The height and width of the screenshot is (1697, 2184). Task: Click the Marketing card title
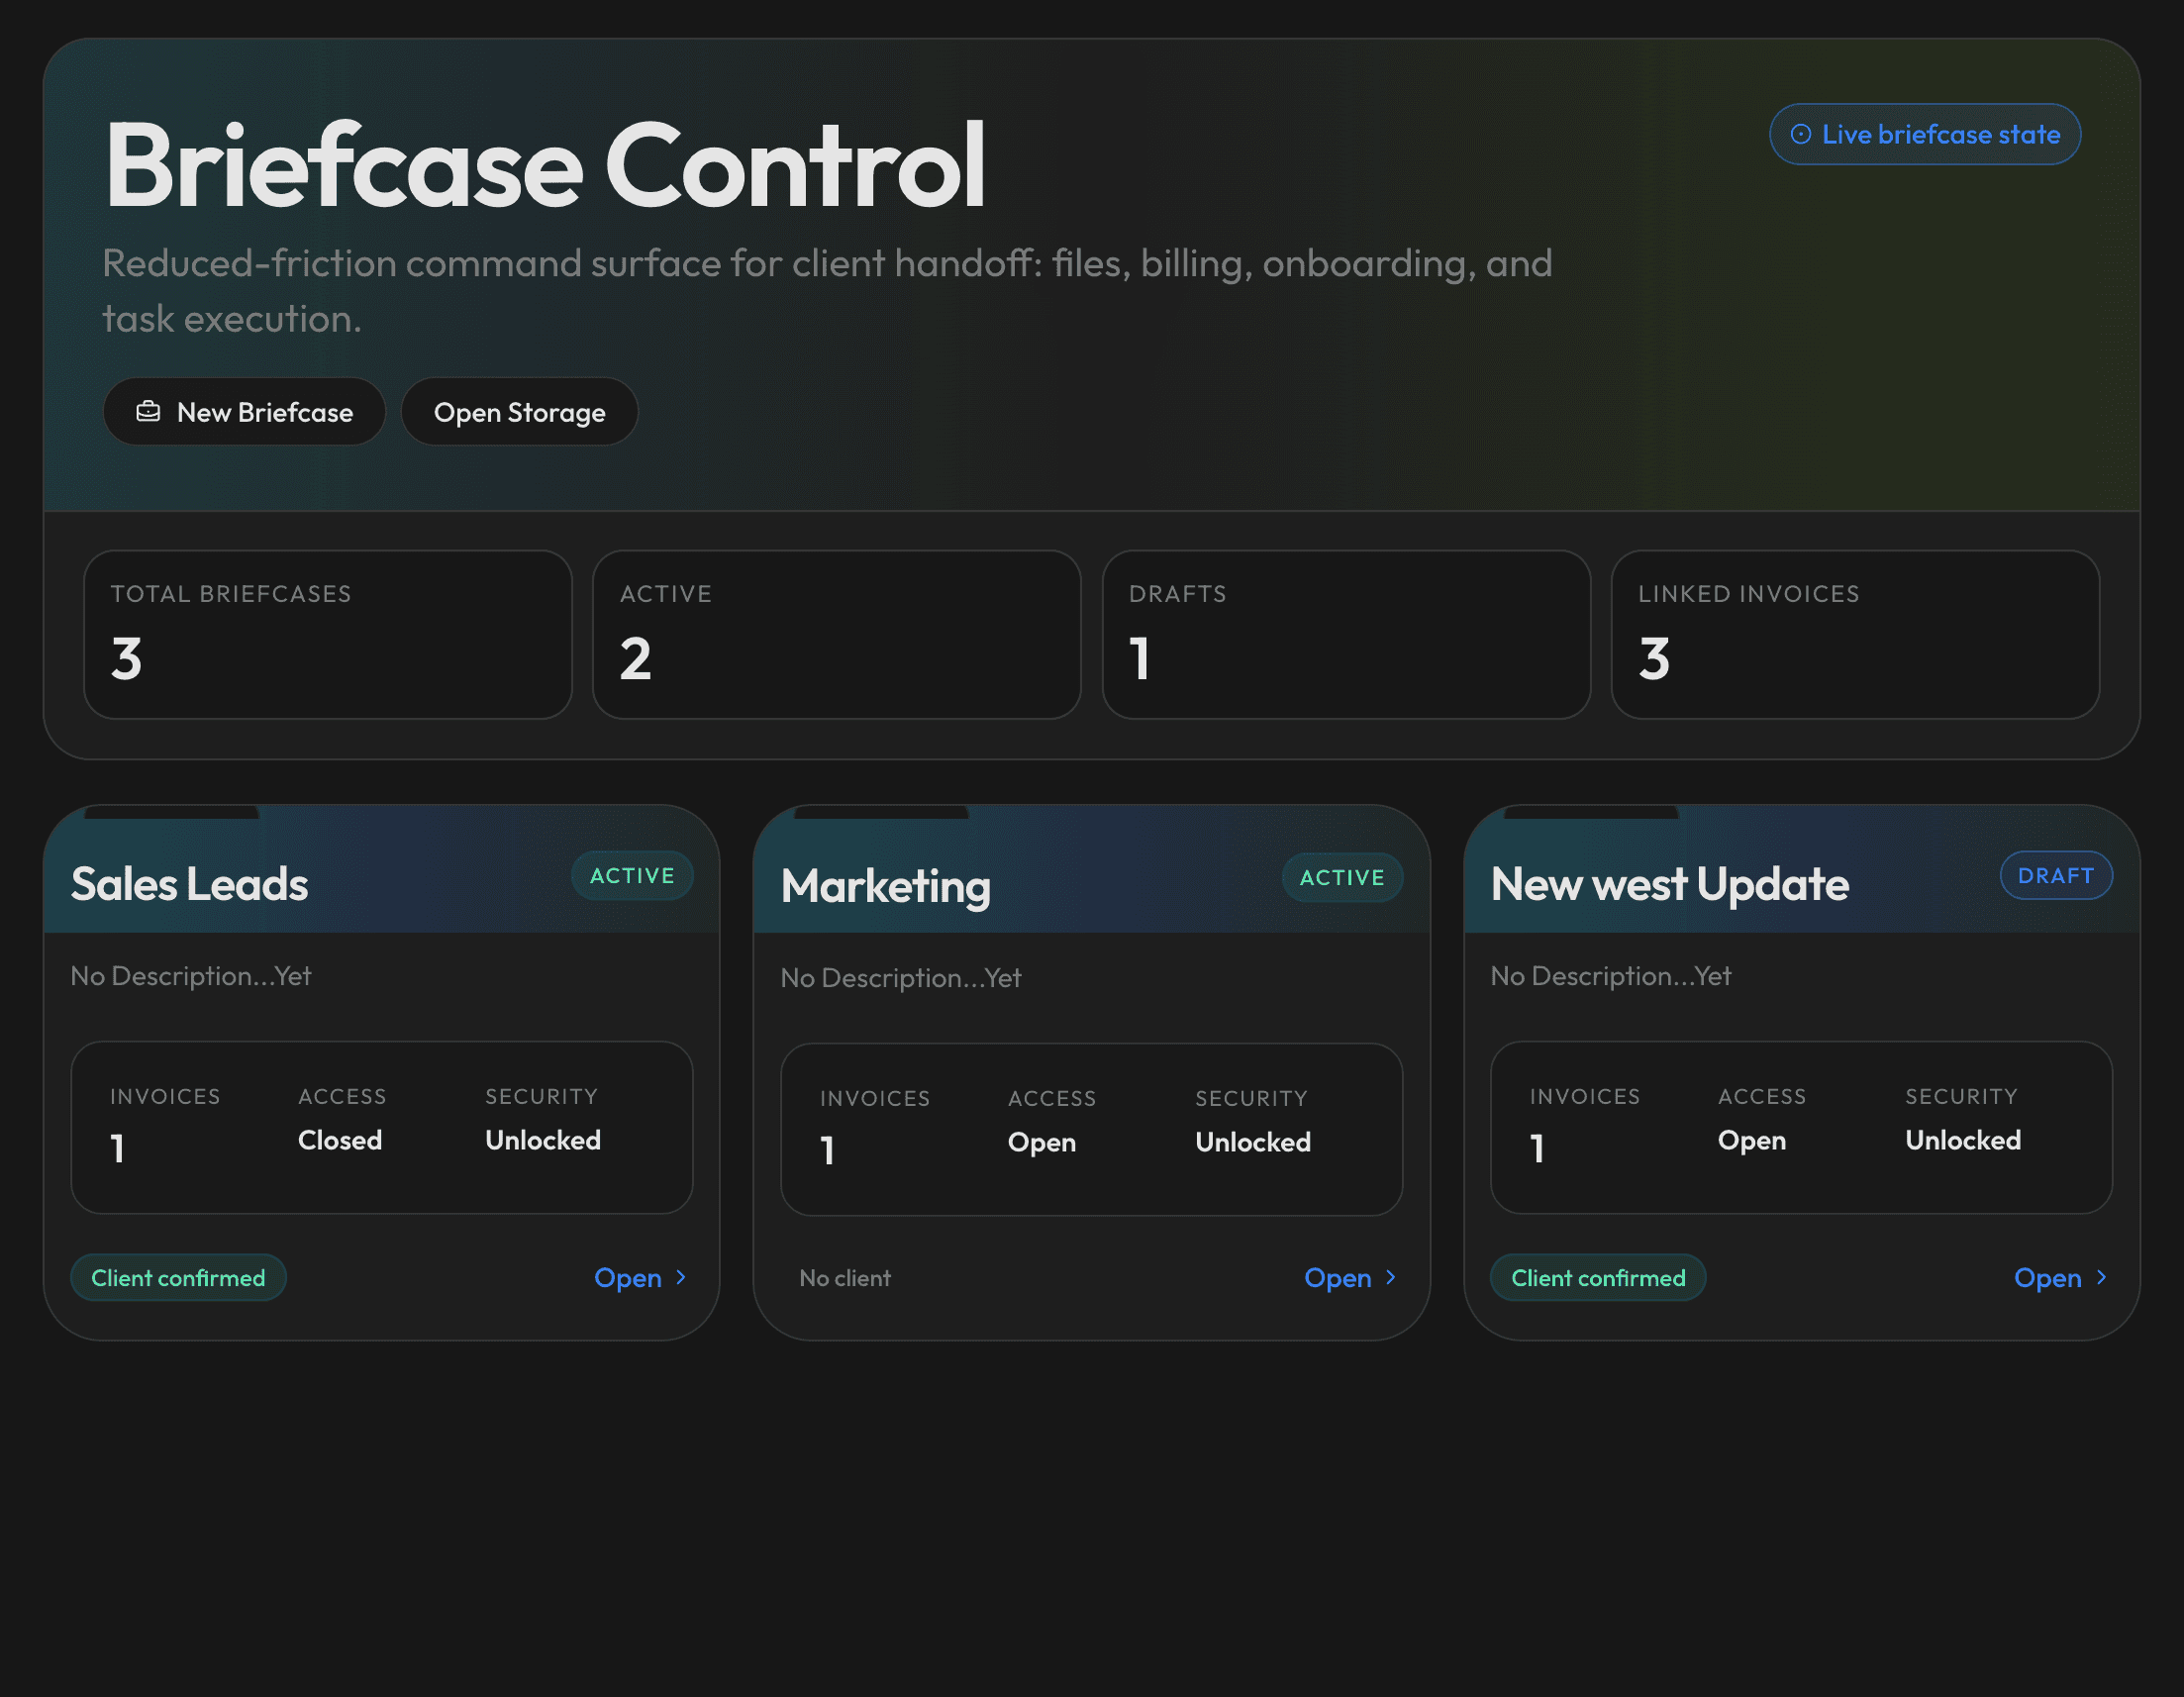tap(886, 887)
